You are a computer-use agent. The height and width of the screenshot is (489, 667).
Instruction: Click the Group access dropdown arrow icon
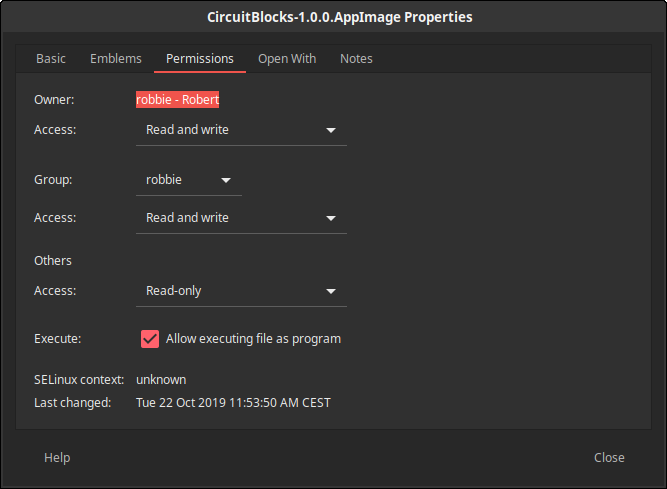coord(331,218)
